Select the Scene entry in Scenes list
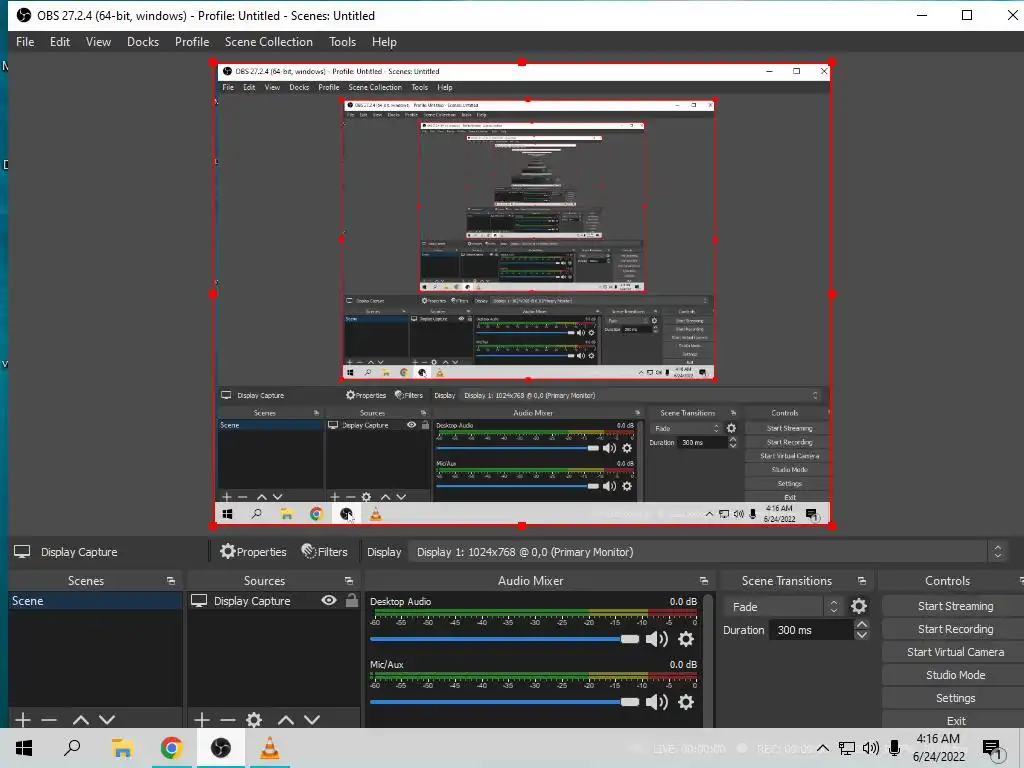The image size is (1024, 768). [x=95, y=601]
